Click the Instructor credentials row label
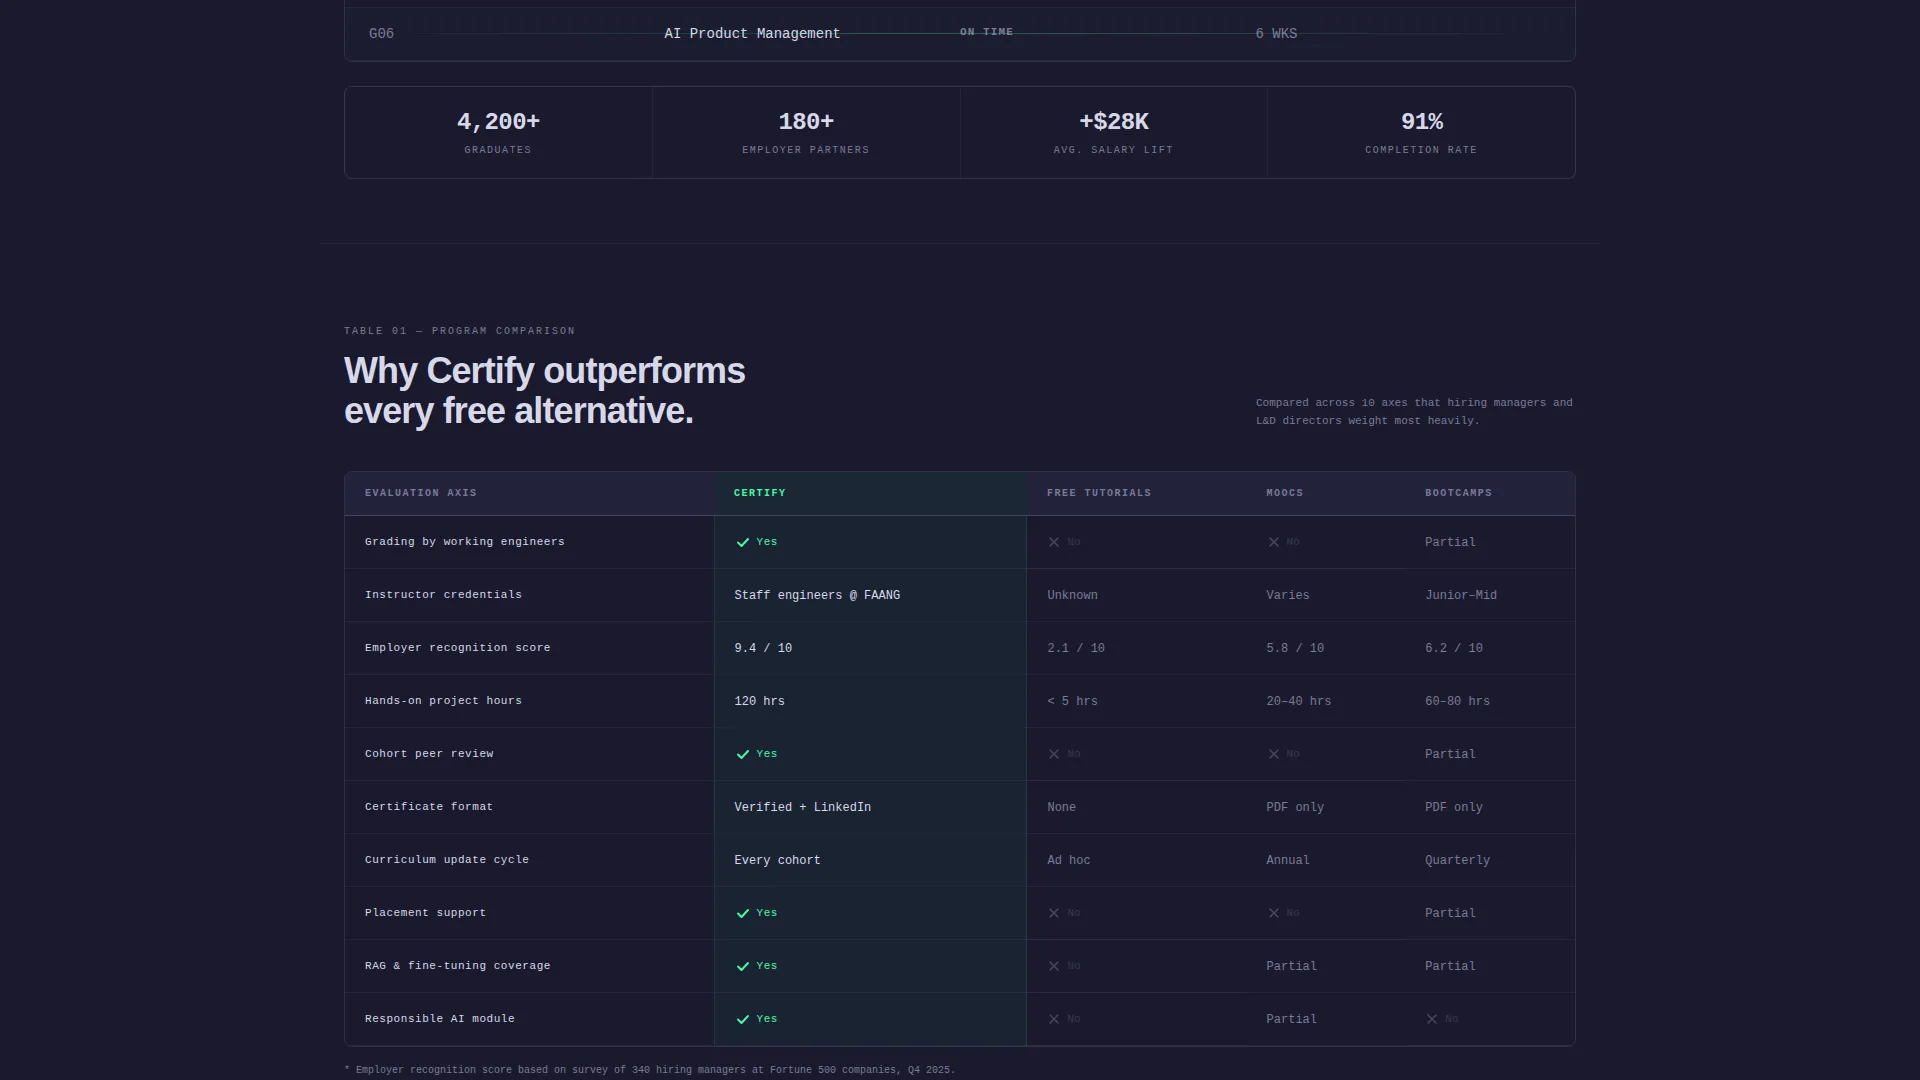 443,595
